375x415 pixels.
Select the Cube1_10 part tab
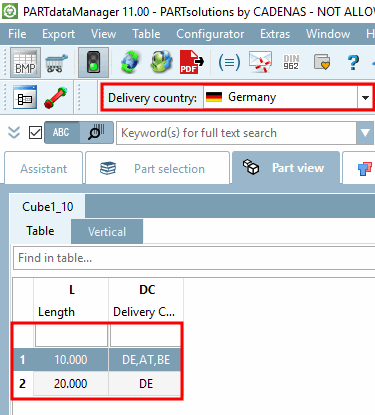tap(47, 207)
